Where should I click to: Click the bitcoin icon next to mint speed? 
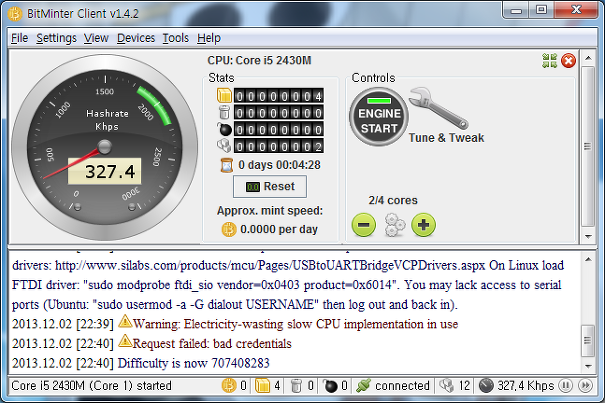click(x=229, y=229)
